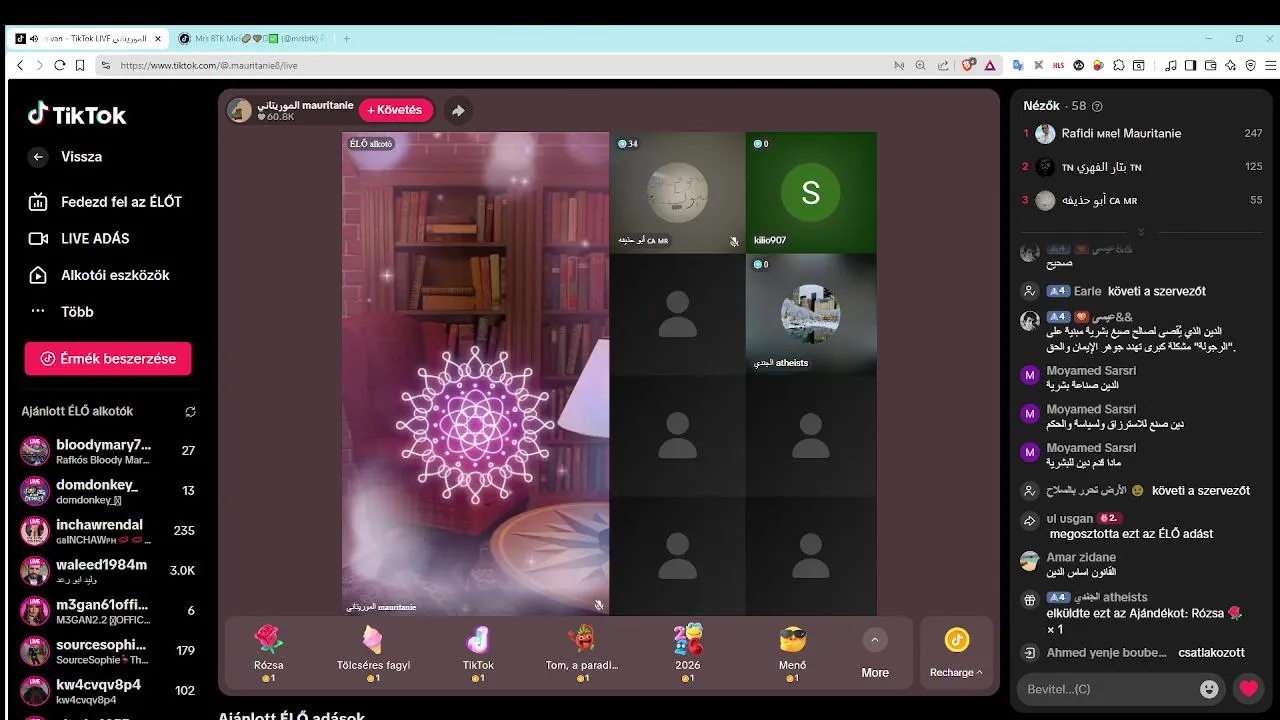The image size is (1280, 720).
Task: Open site settings icon in address bar
Action: pos(105,65)
